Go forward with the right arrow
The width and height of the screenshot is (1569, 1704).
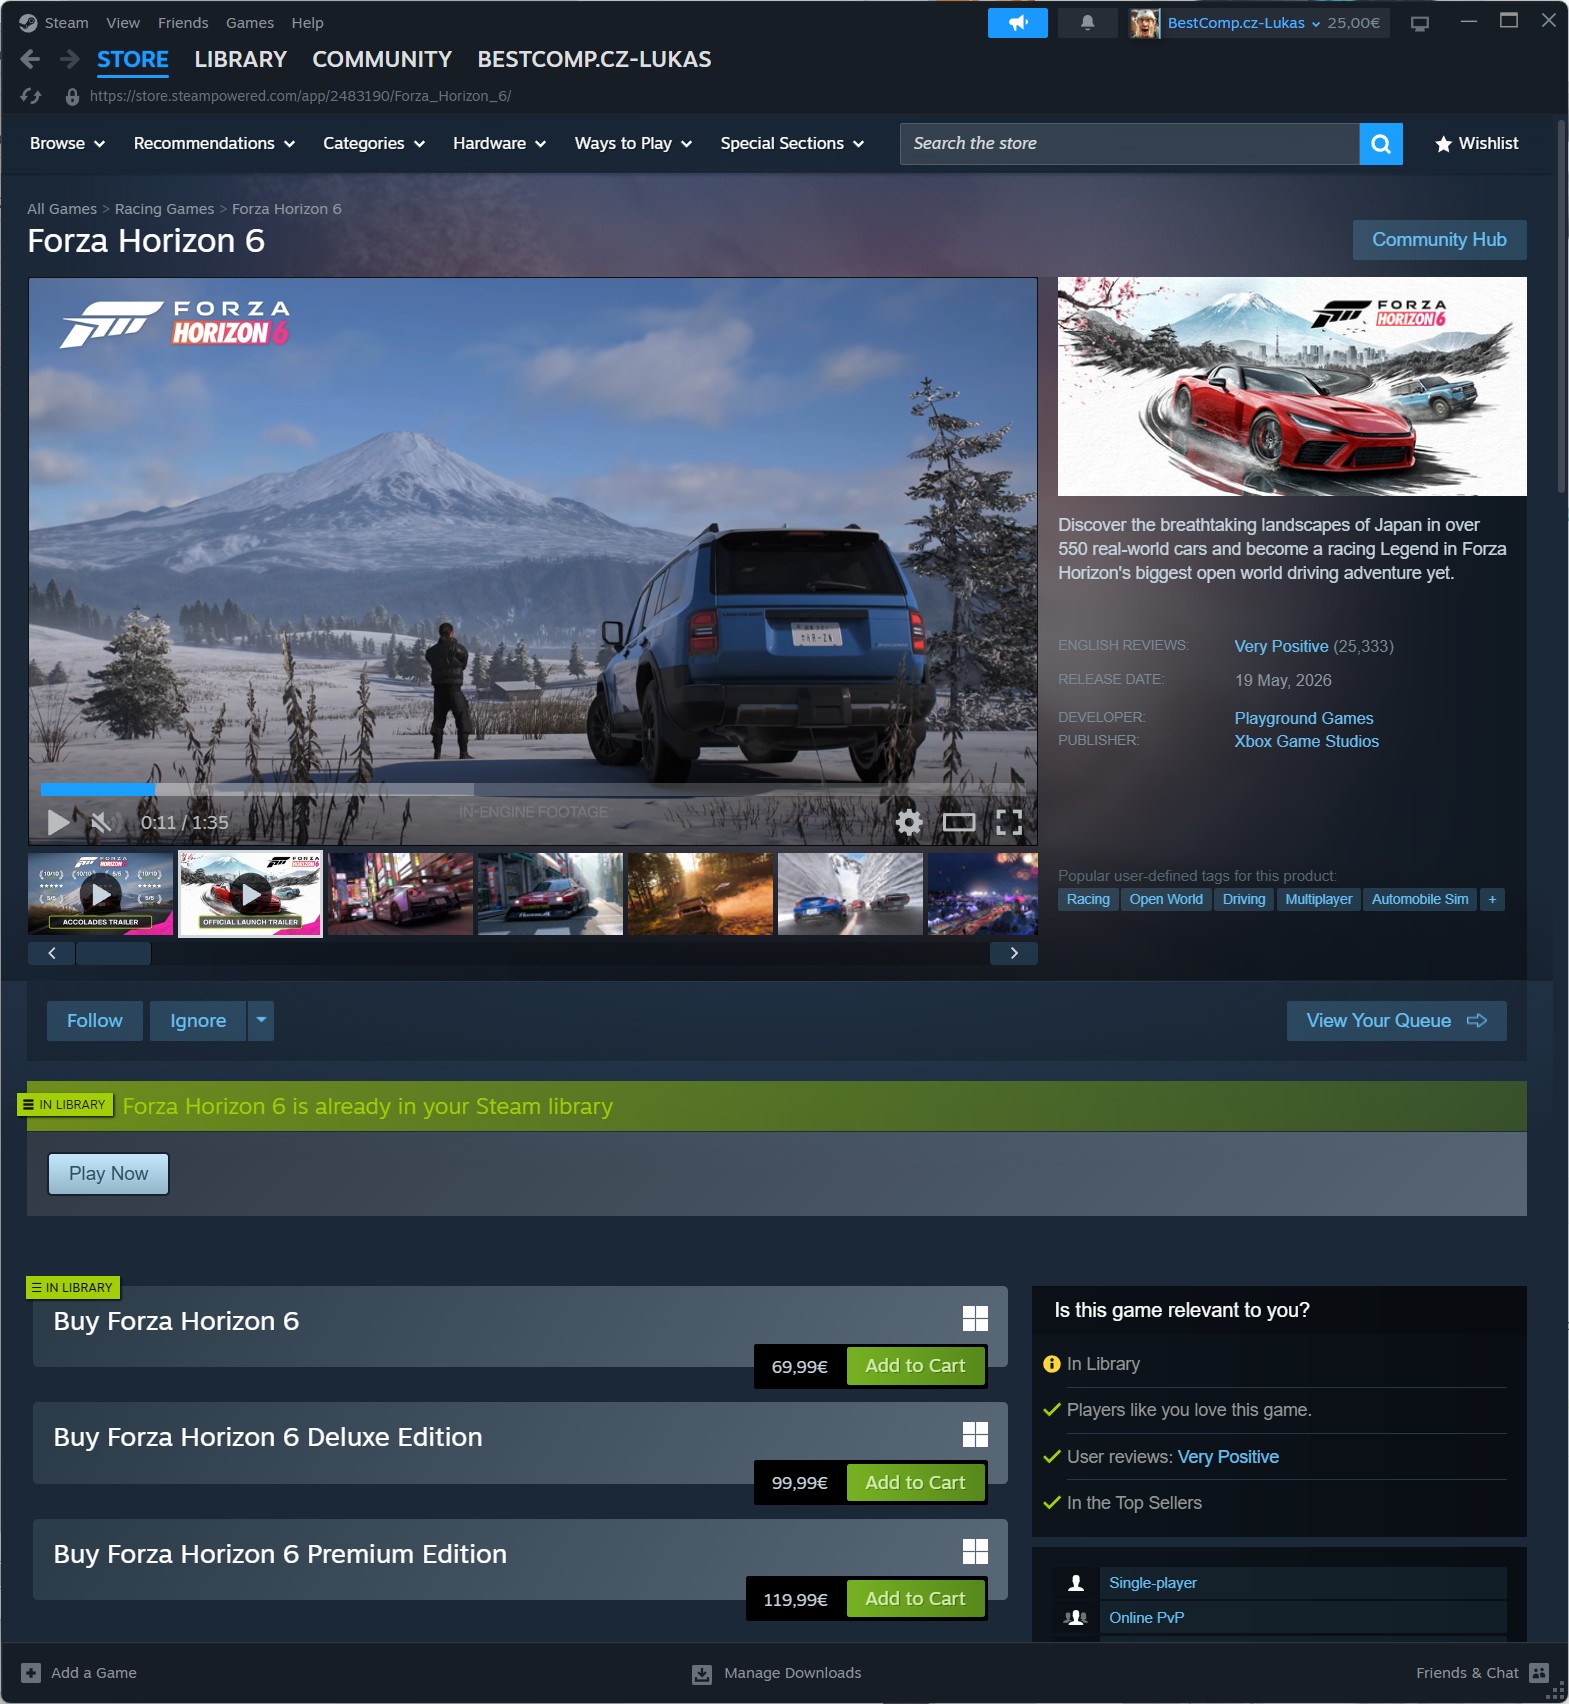[69, 59]
